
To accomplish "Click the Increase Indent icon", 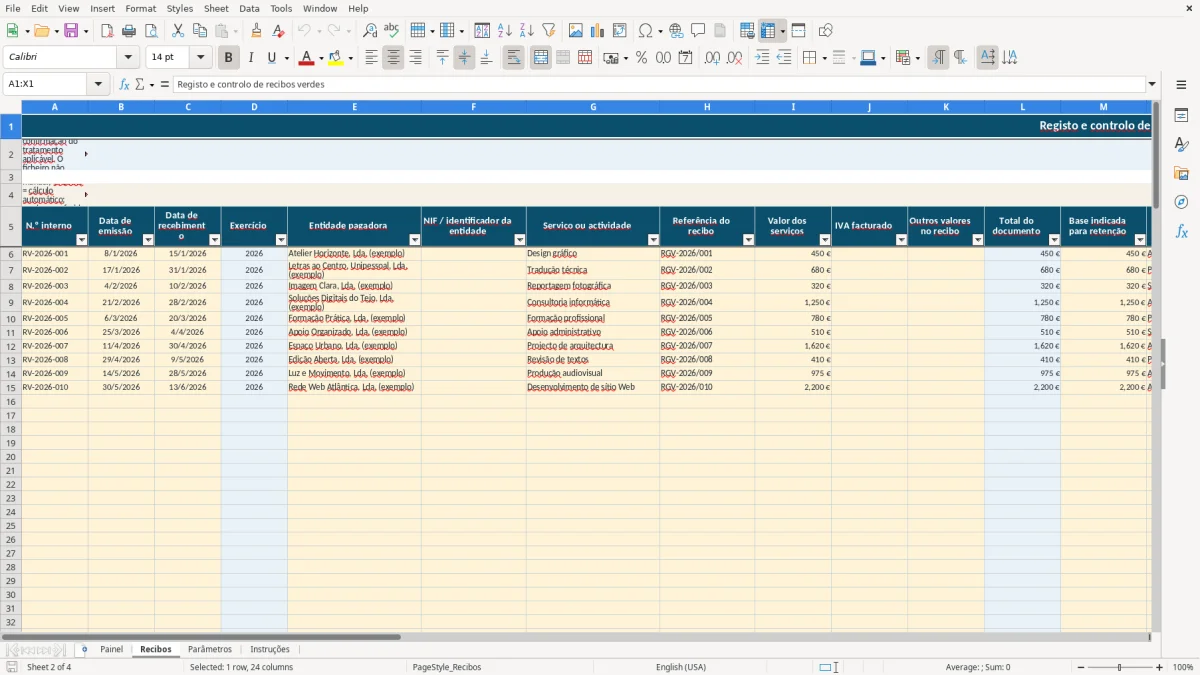I will coord(762,58).
